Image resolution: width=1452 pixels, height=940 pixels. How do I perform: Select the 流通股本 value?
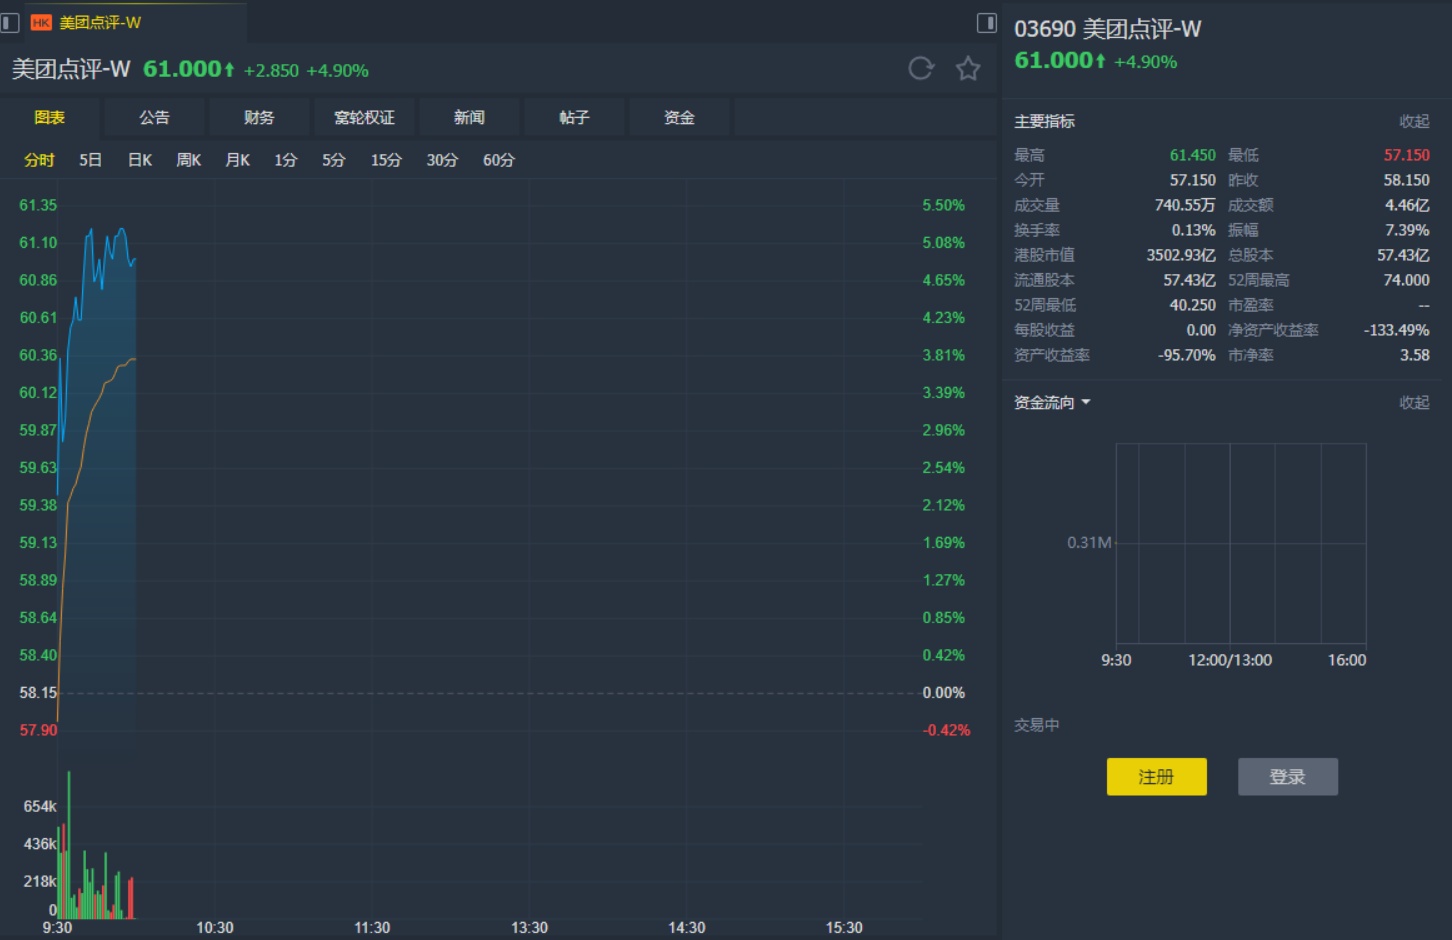pos(1190,280)
